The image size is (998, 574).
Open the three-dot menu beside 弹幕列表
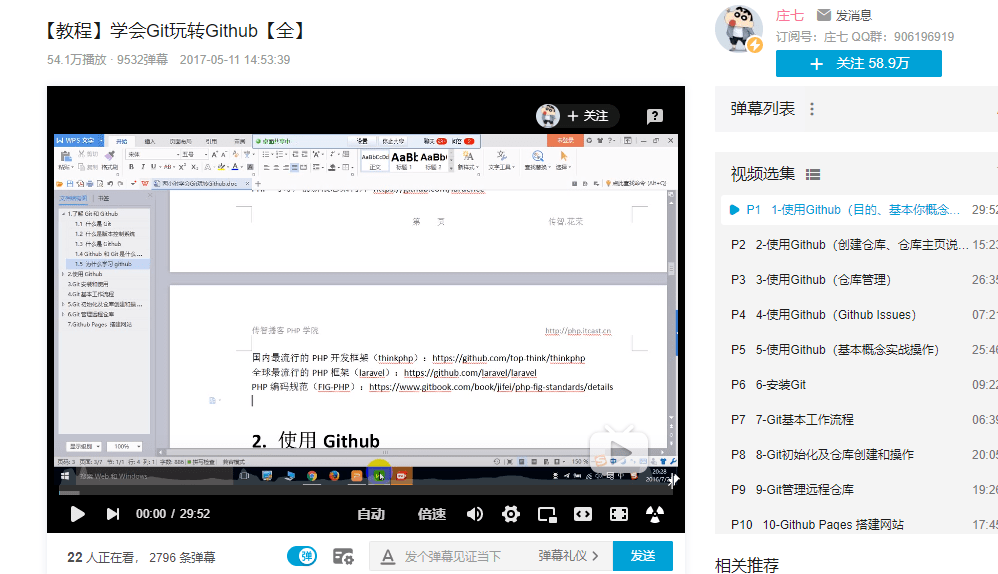point(812,109)
